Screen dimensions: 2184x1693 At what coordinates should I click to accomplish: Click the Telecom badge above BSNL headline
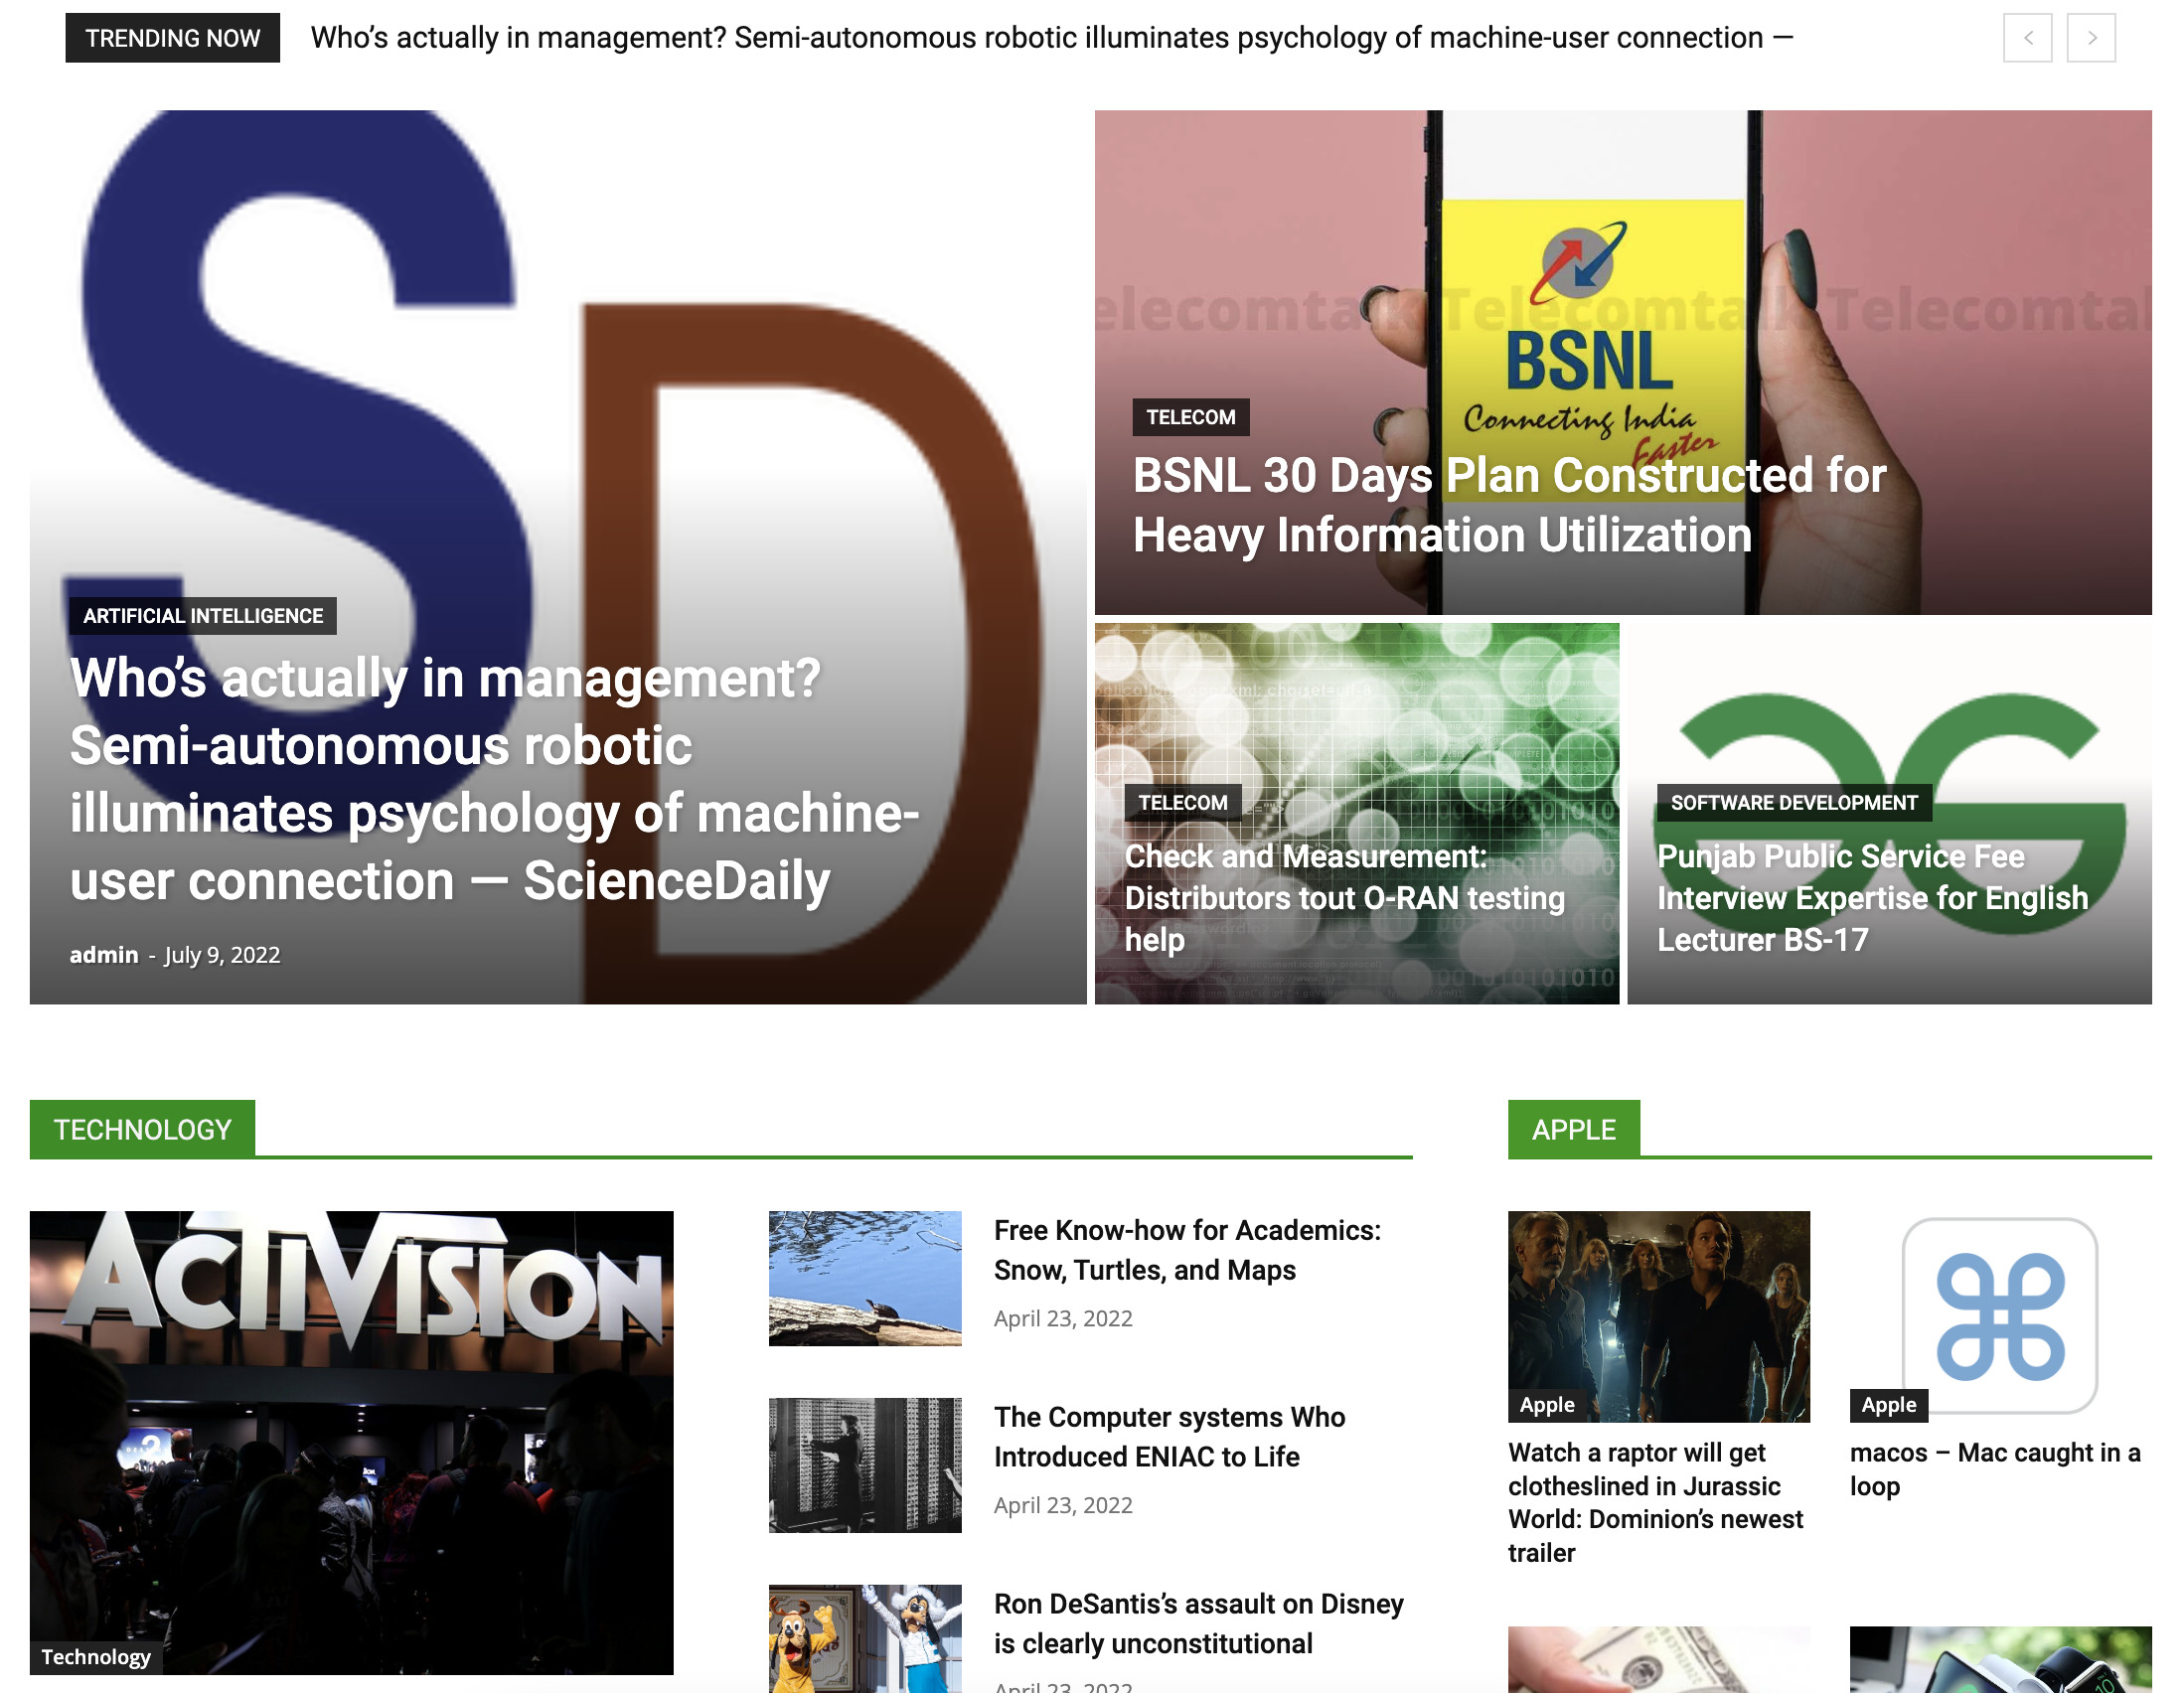(x=1190, y=417)
